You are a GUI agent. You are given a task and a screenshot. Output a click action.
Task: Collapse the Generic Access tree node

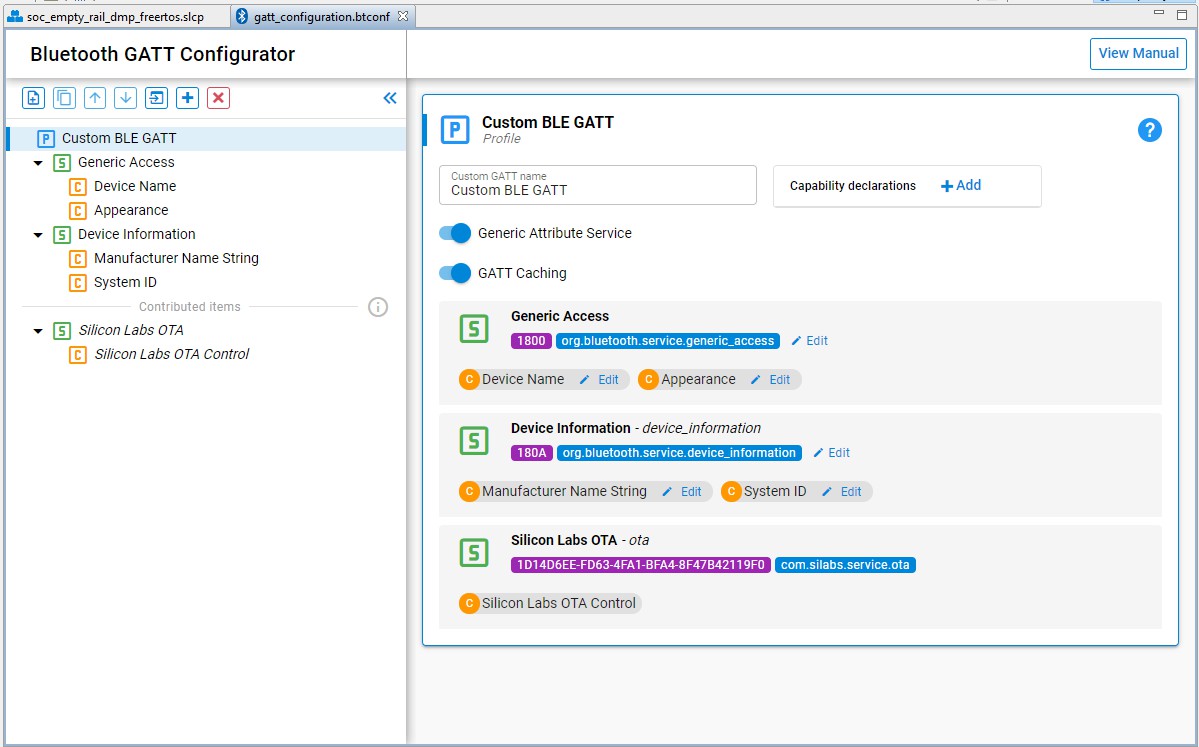[x=38, y=163]
